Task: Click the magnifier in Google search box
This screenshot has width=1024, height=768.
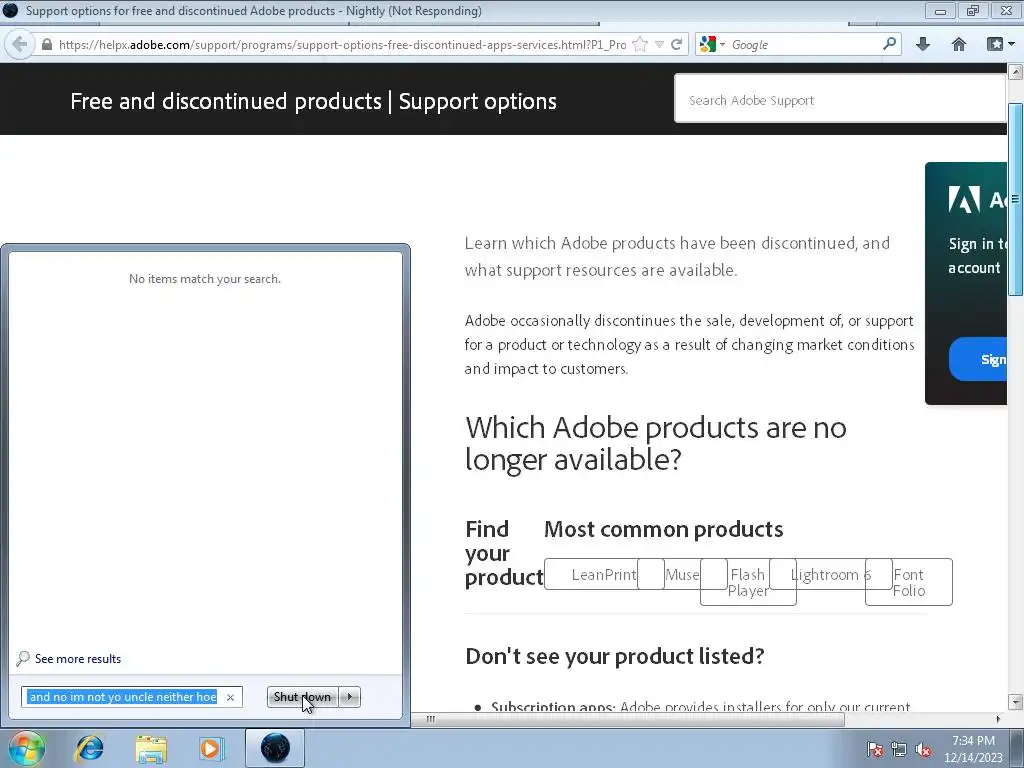Action: [x=889, y=44]
